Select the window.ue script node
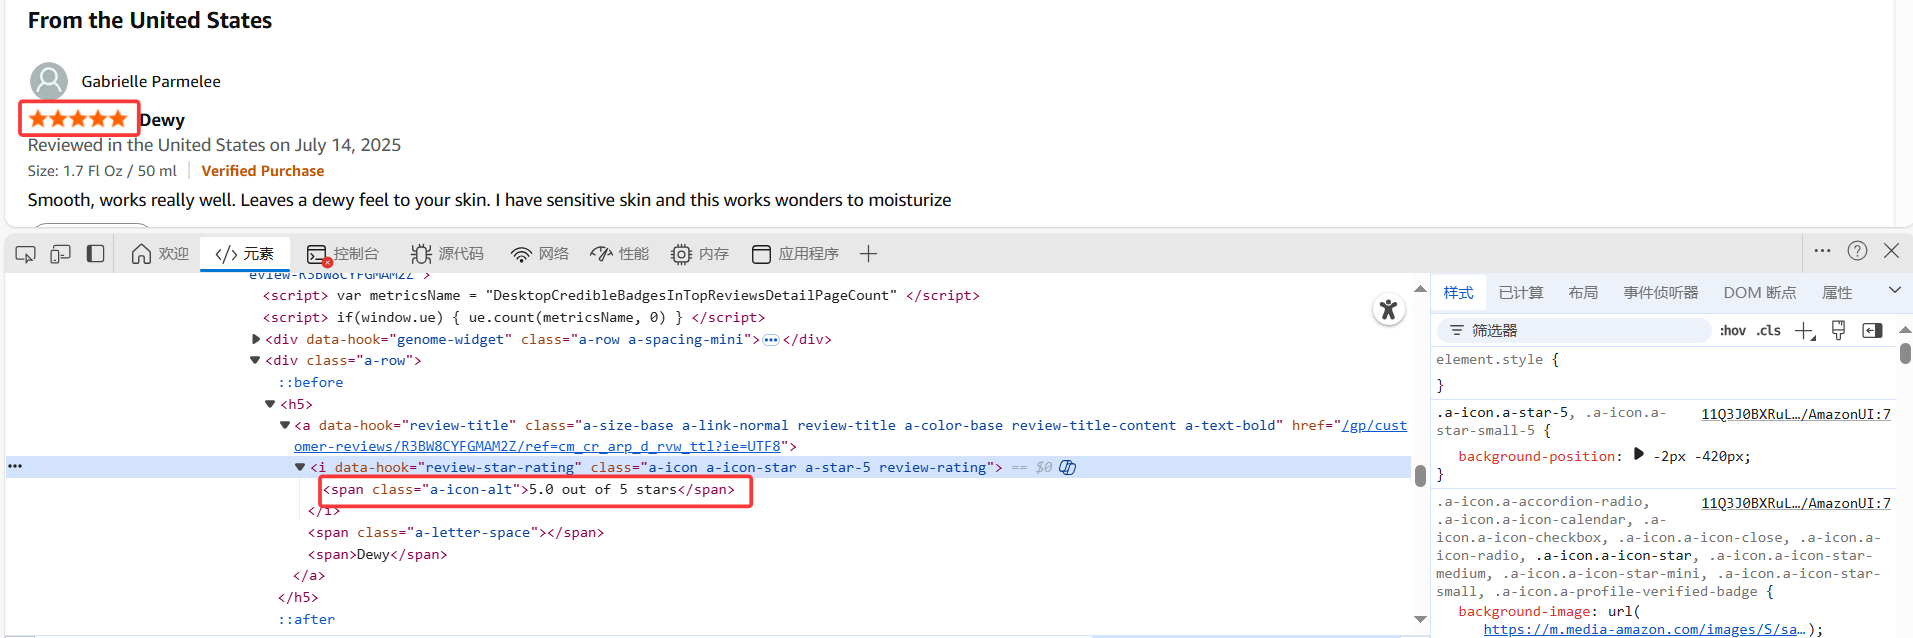The width and height of the screenshot is (1913, 638). click(514, 317)
